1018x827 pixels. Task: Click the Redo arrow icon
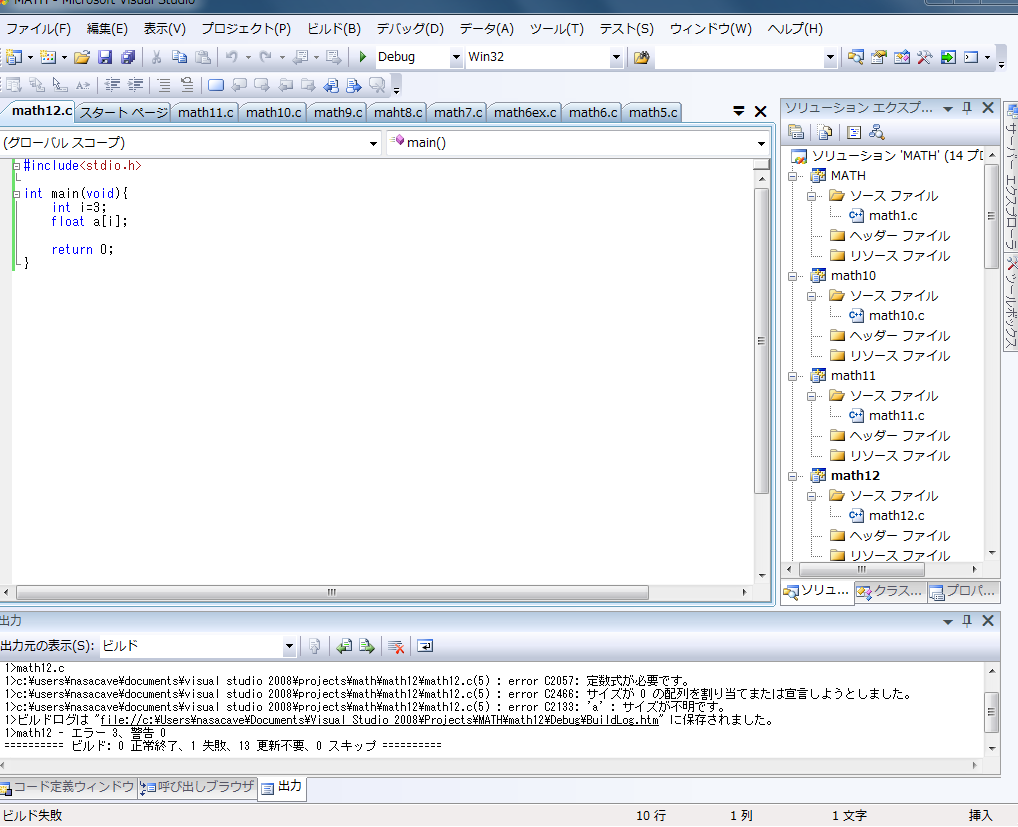click(x=266, y=57)
